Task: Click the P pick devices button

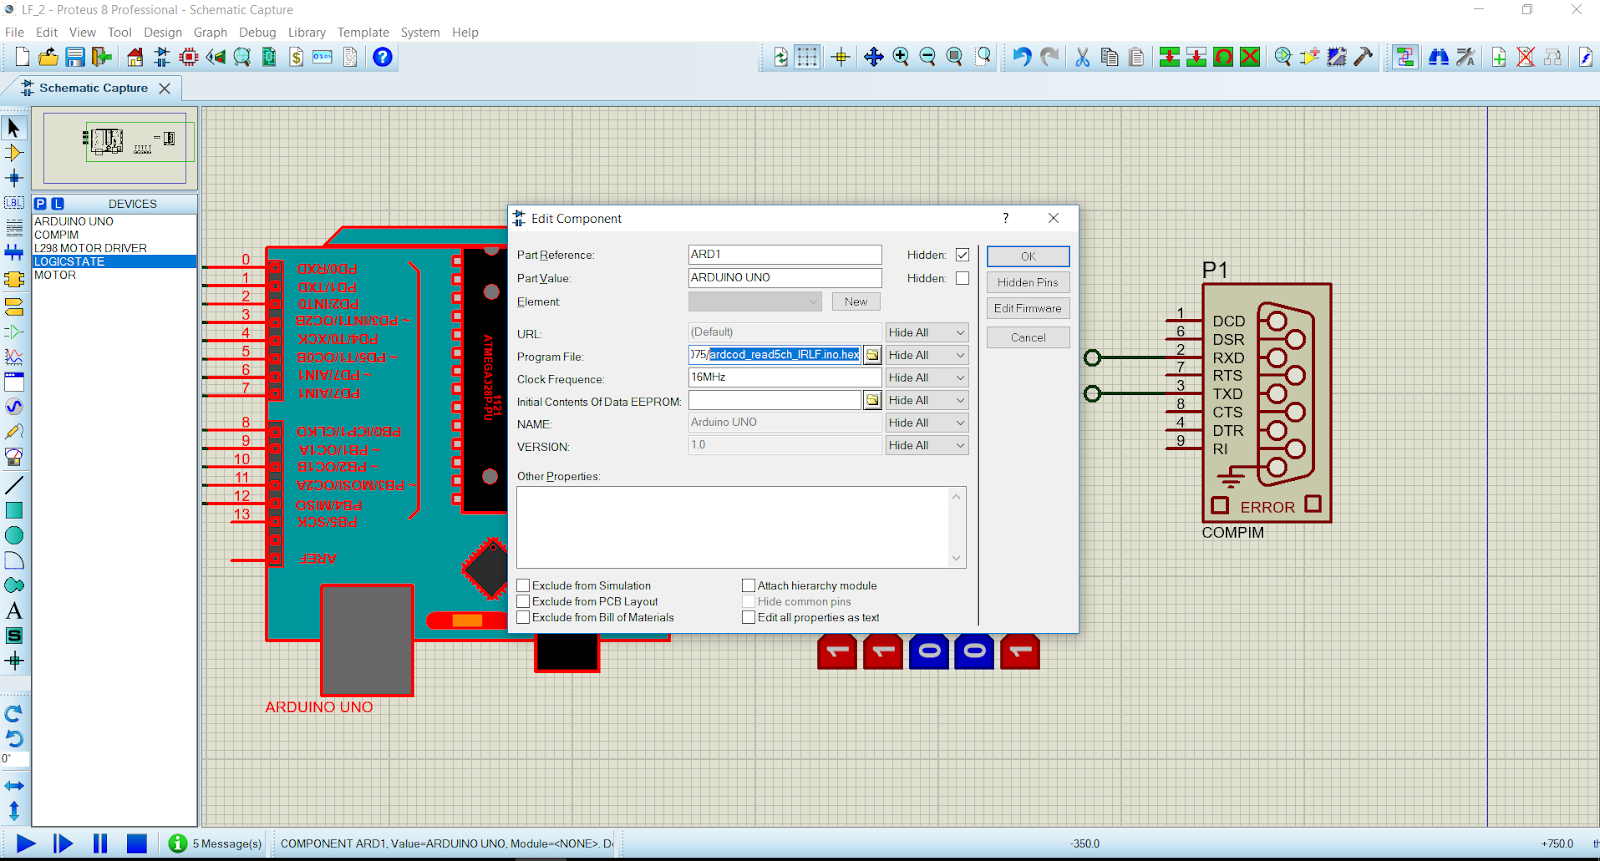Action: pyautogui.click(x=40, y=203)
